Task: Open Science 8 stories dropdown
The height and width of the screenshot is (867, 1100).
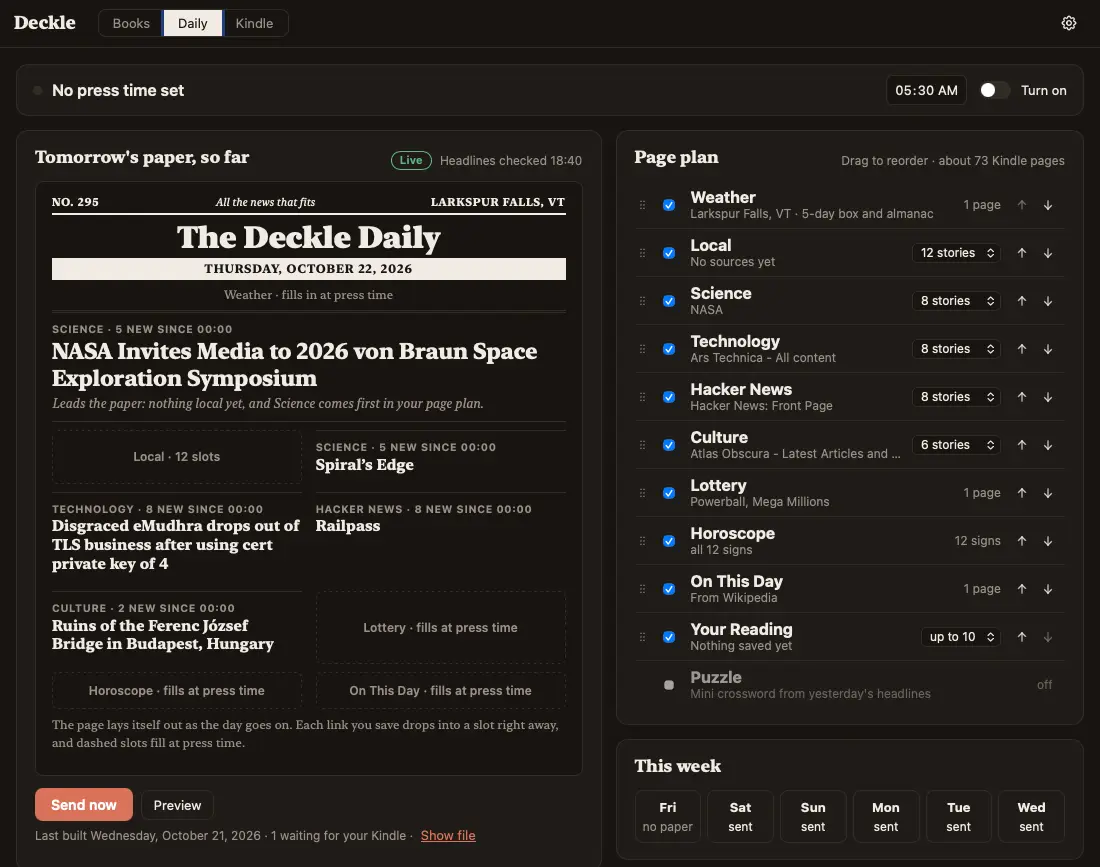Action: click(x=956, y=301)
